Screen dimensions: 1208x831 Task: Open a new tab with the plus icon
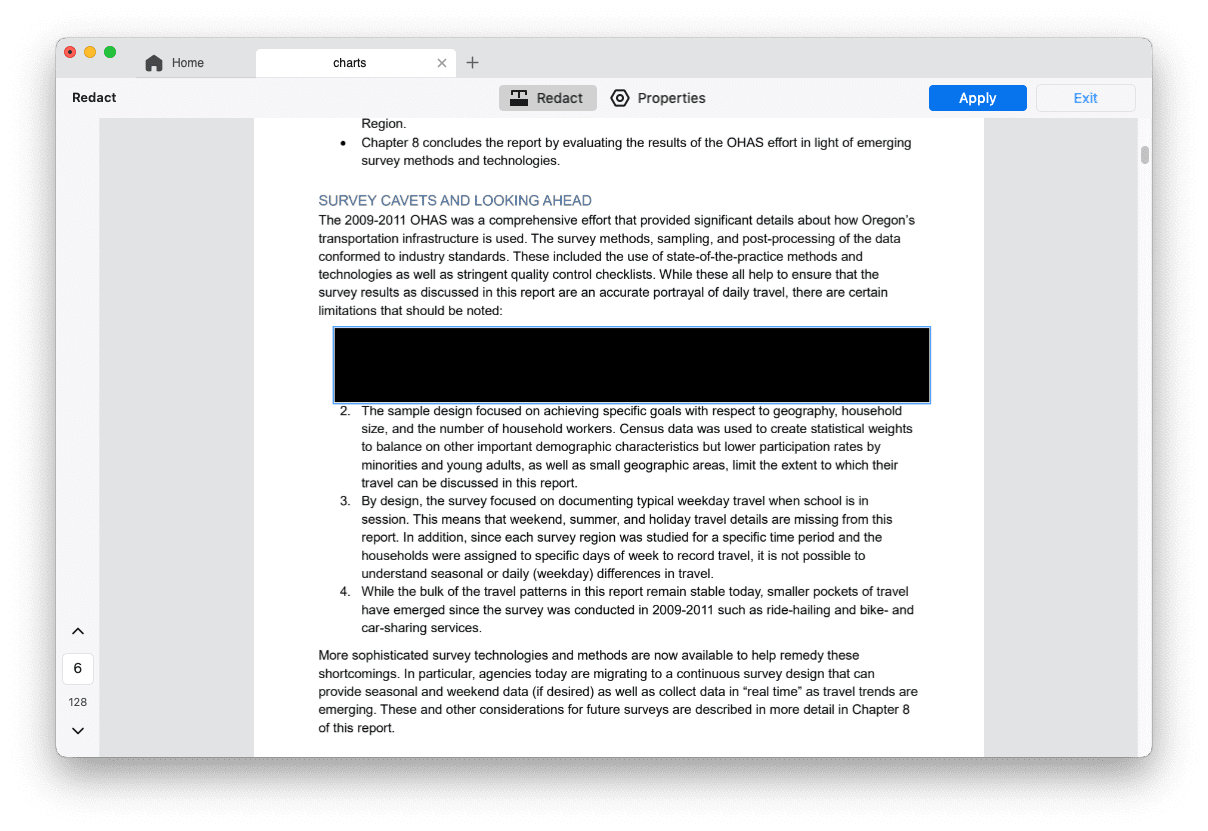coord(472,62)
